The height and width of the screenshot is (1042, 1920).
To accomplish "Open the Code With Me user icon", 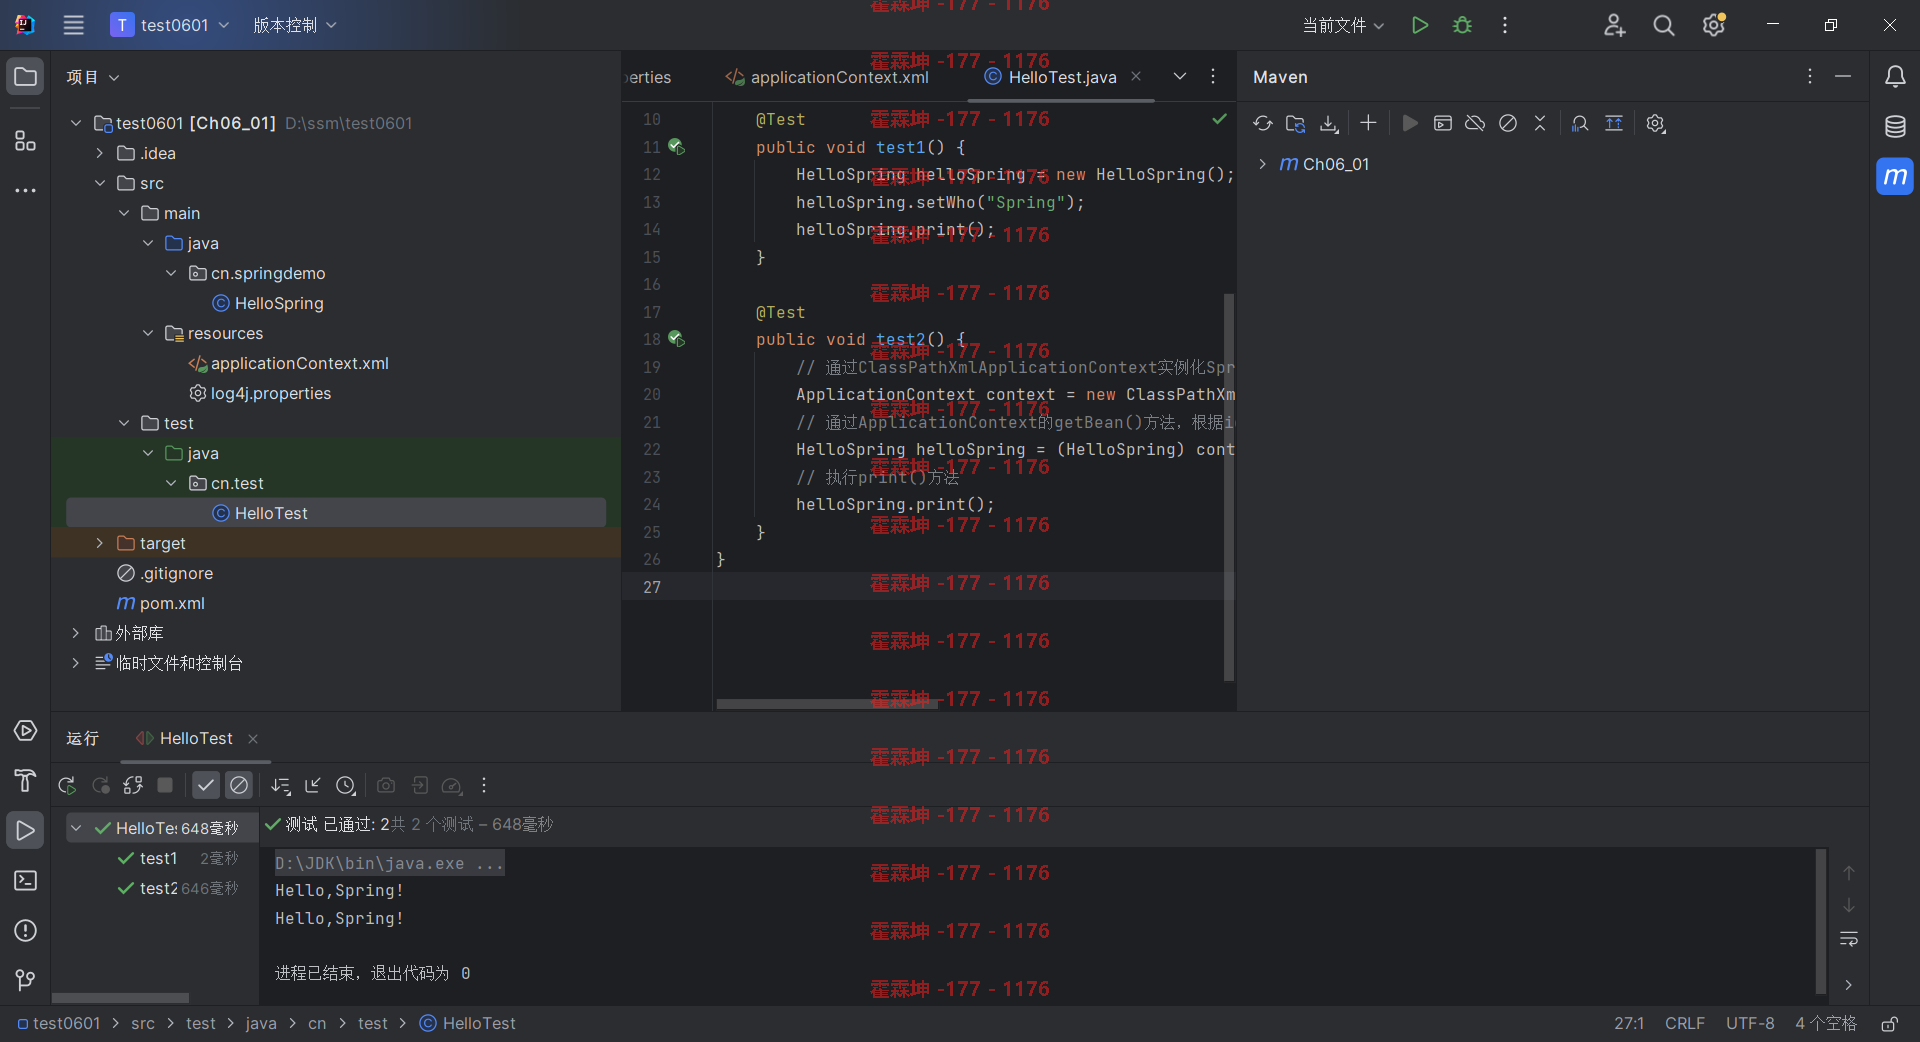I will pos(1614,25).
